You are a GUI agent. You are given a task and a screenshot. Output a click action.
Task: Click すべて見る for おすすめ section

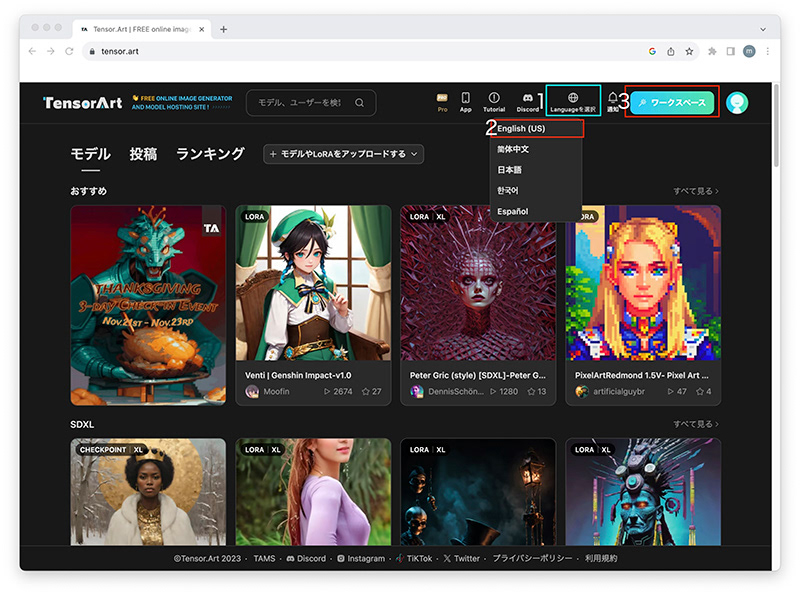(x=696, y=191)
